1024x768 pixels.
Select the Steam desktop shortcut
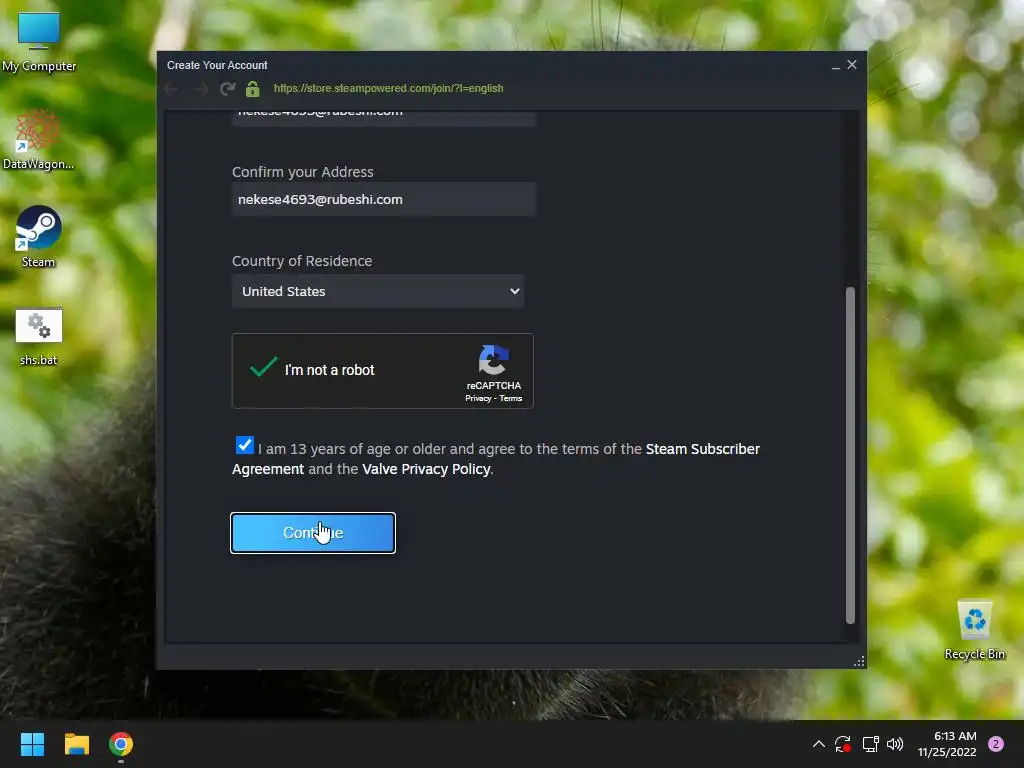pyautogui.click(x=38, y=237)
